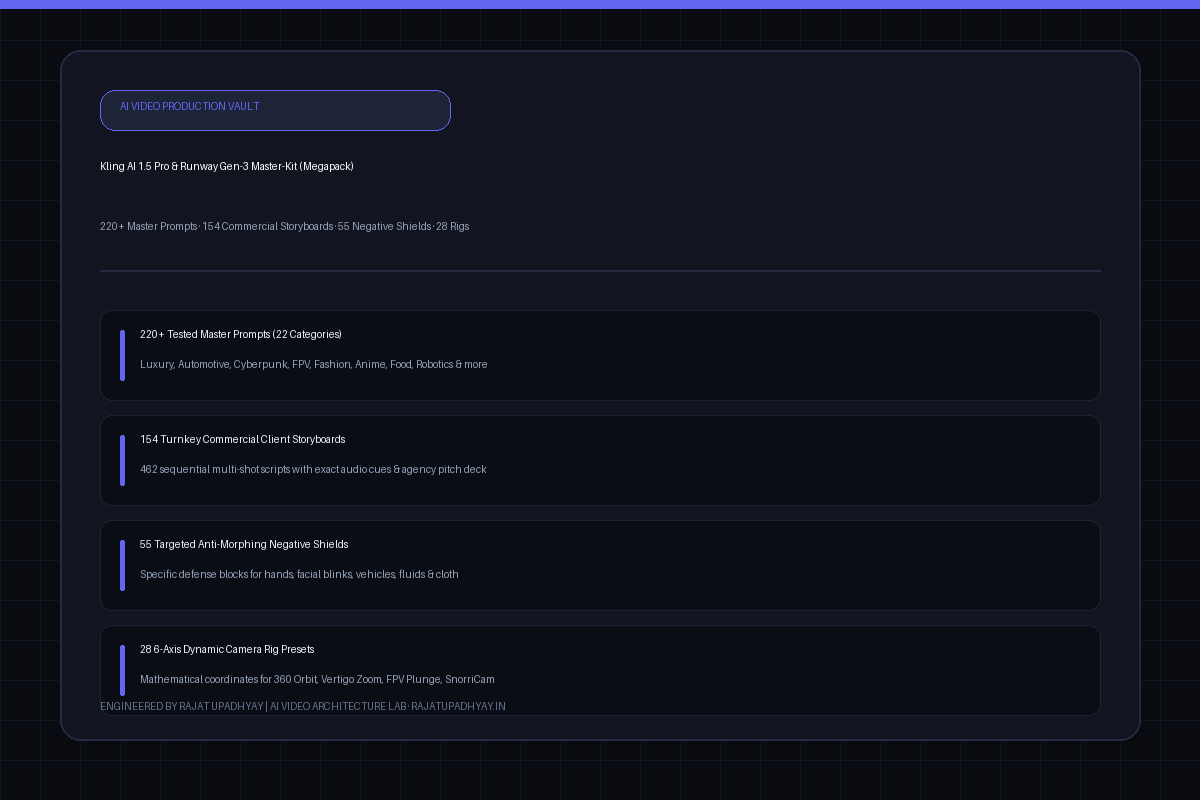Click "220+ Tested Master Prompts (22 Categories)" heading
This screenshot has height=800, width=1200.
tap(241, 334)
